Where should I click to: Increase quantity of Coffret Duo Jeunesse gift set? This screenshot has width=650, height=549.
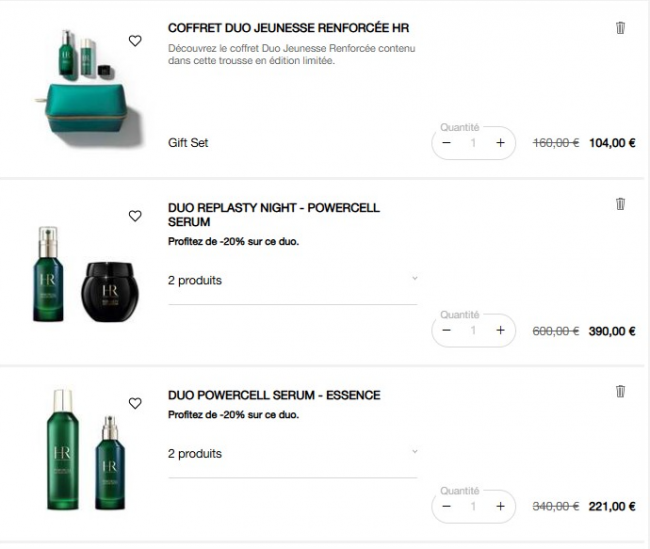[x=500, y=143]
